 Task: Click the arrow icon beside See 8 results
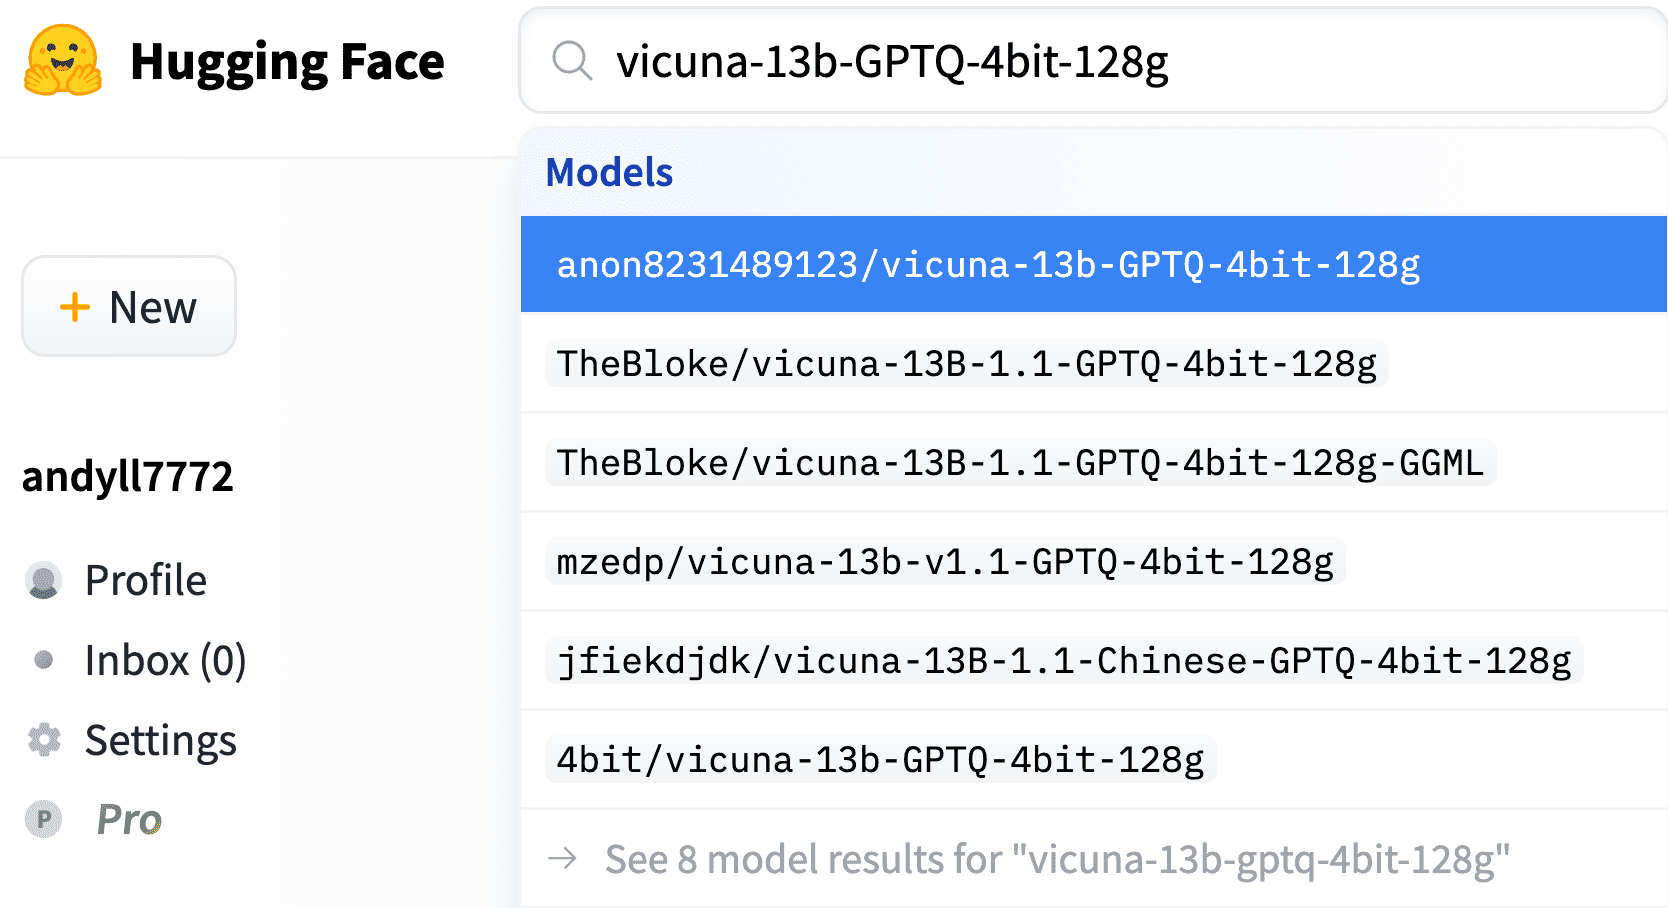[563, 858]
